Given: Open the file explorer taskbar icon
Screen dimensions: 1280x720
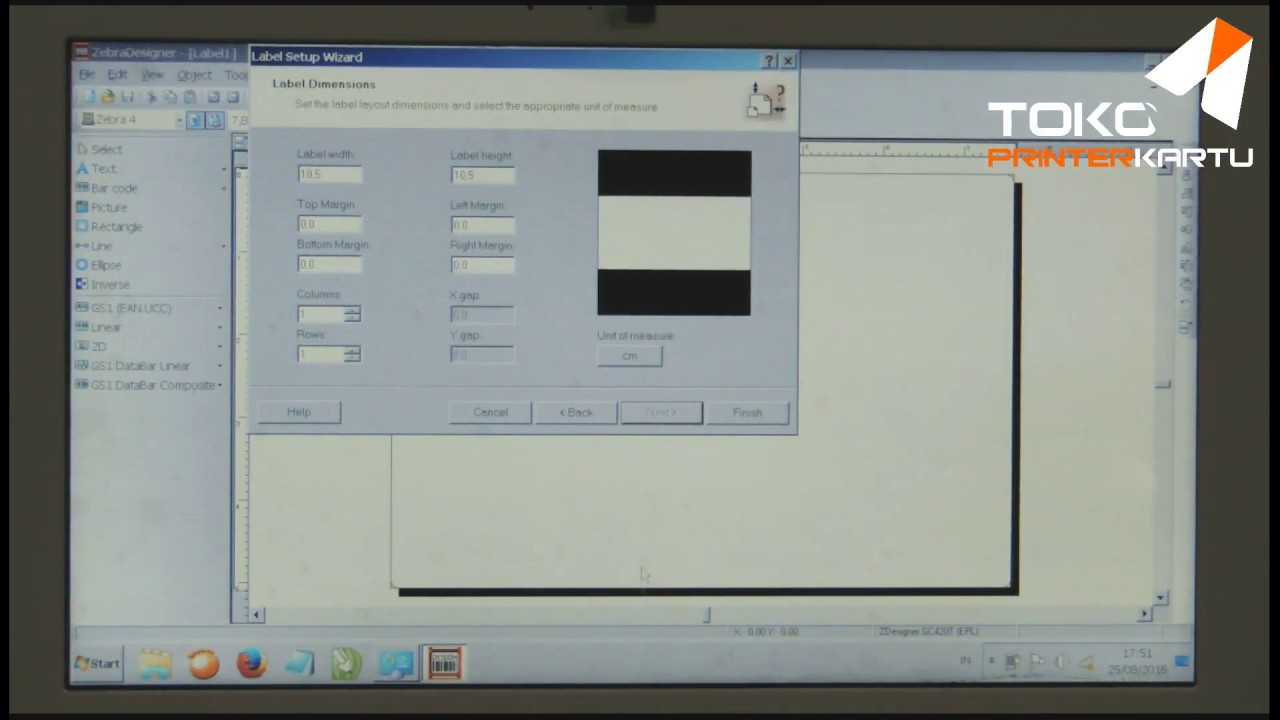Looking at the screenshot, I should coord(155,664).
